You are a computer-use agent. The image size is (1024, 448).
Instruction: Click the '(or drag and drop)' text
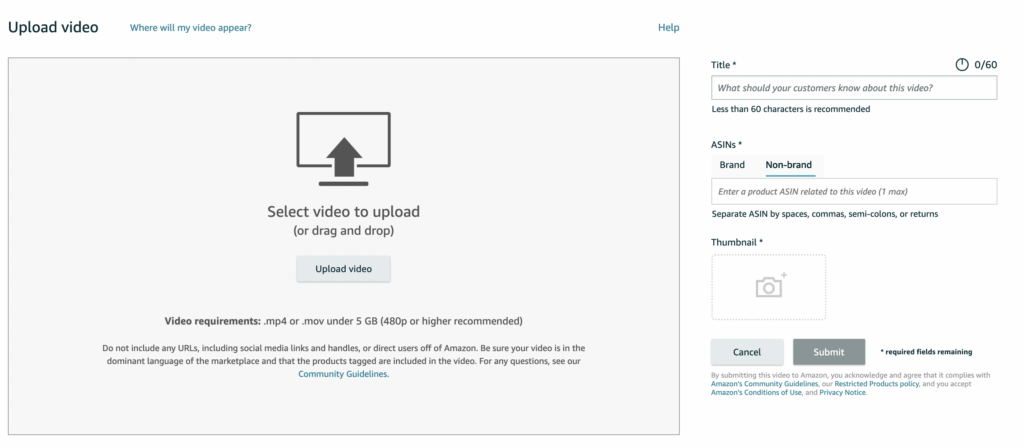pos(344,231)
